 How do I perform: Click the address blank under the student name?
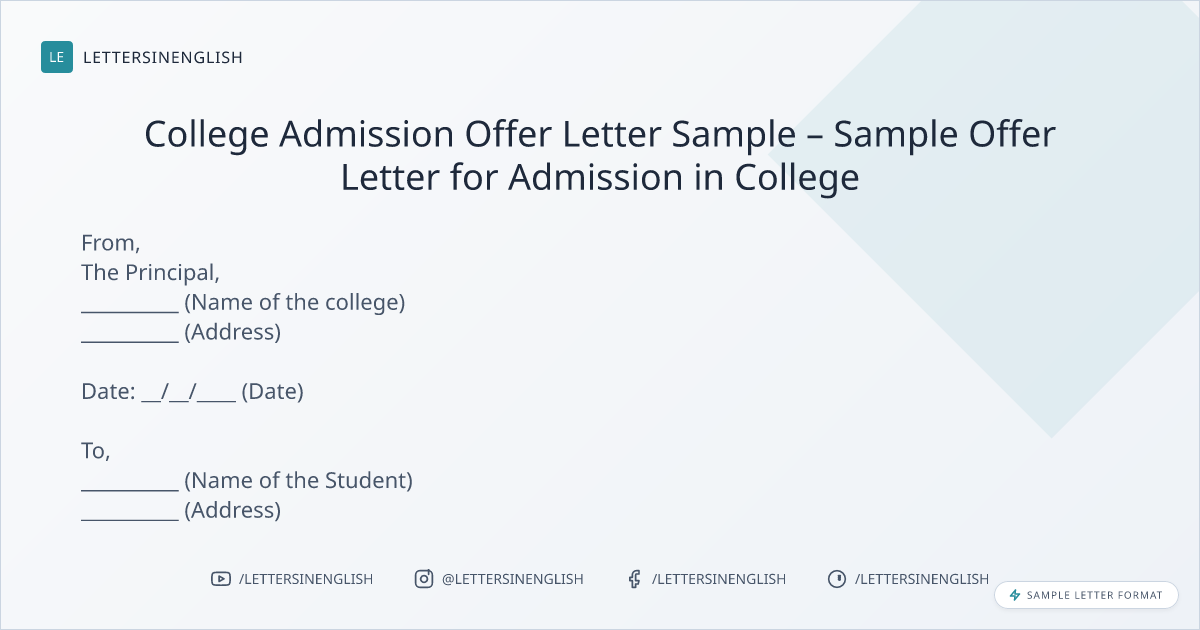(130, 512)
